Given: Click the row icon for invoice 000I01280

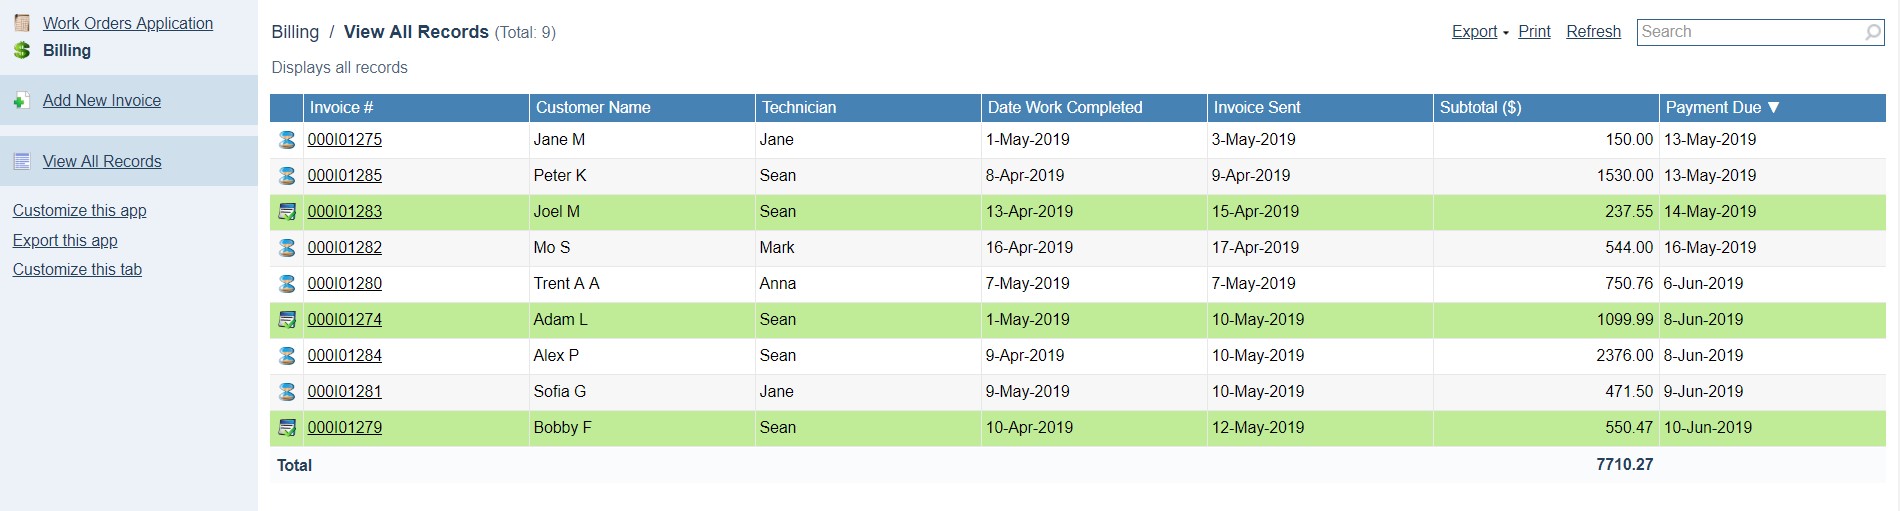Looking at the screenshot, I should 287,284.
